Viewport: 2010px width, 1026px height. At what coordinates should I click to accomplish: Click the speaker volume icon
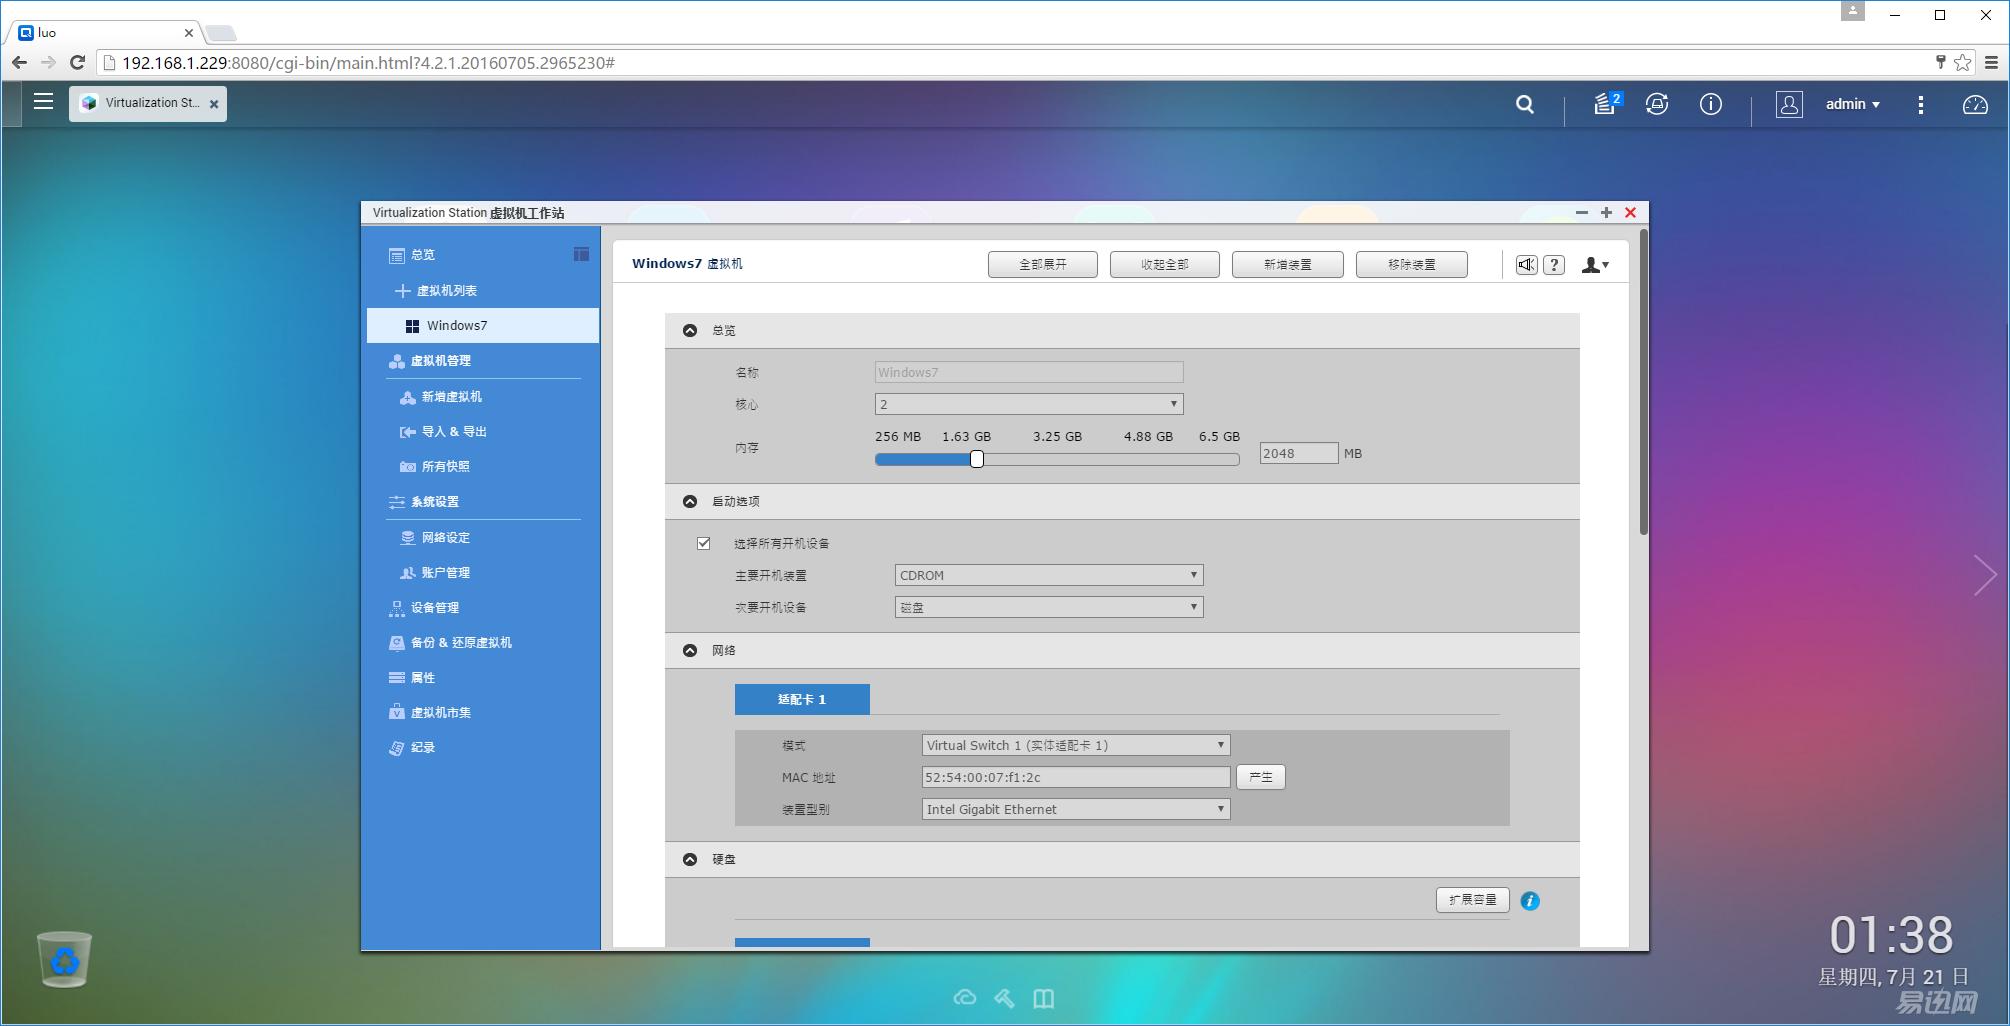(1526, 265)
